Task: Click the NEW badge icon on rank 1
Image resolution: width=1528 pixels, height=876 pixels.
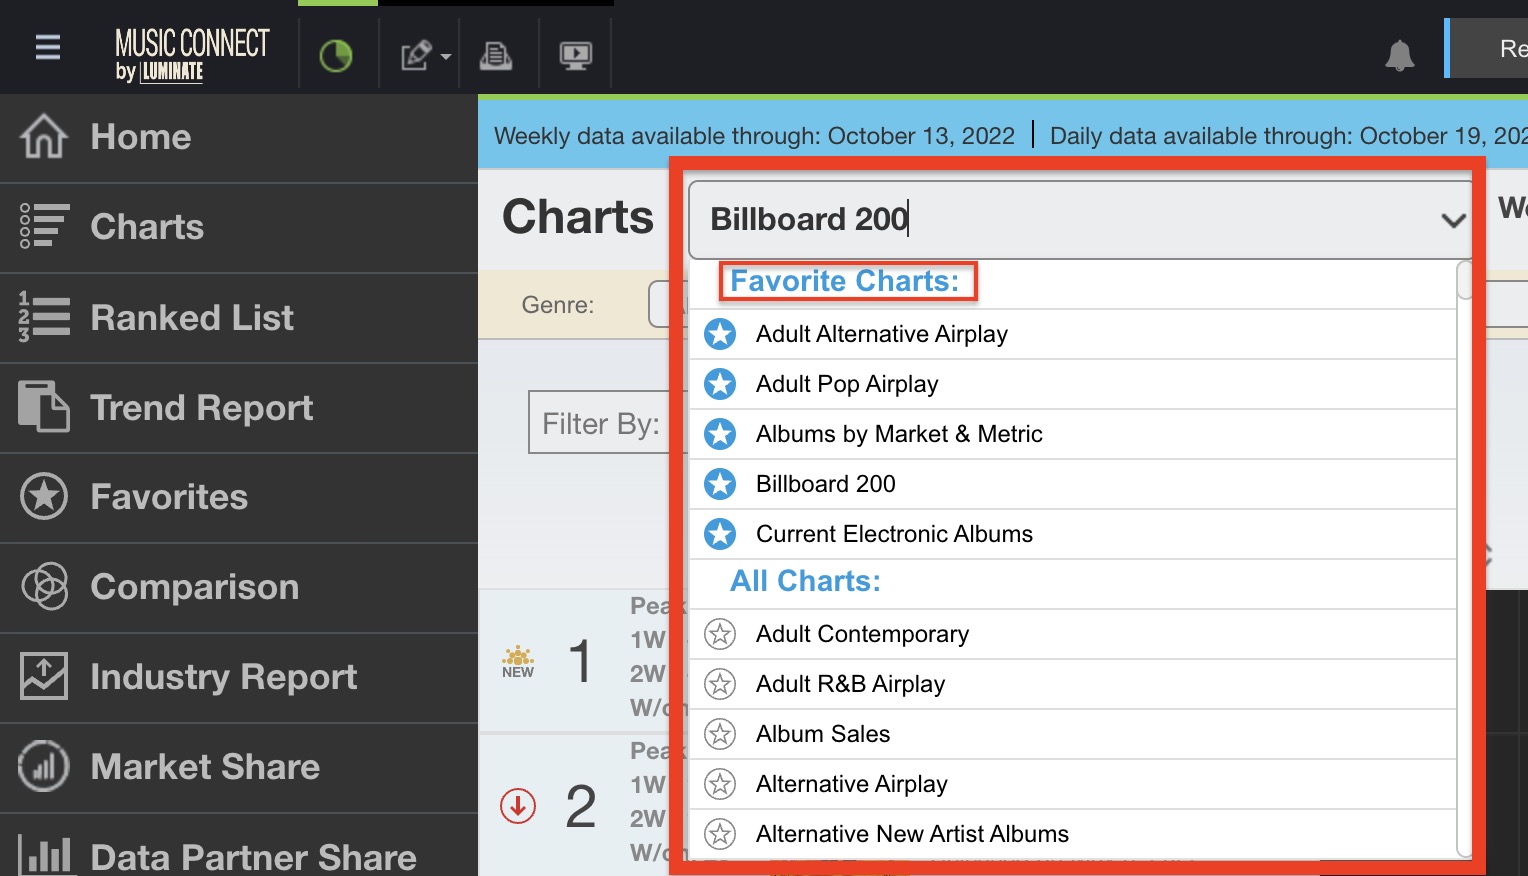Action: pos(518,662)
